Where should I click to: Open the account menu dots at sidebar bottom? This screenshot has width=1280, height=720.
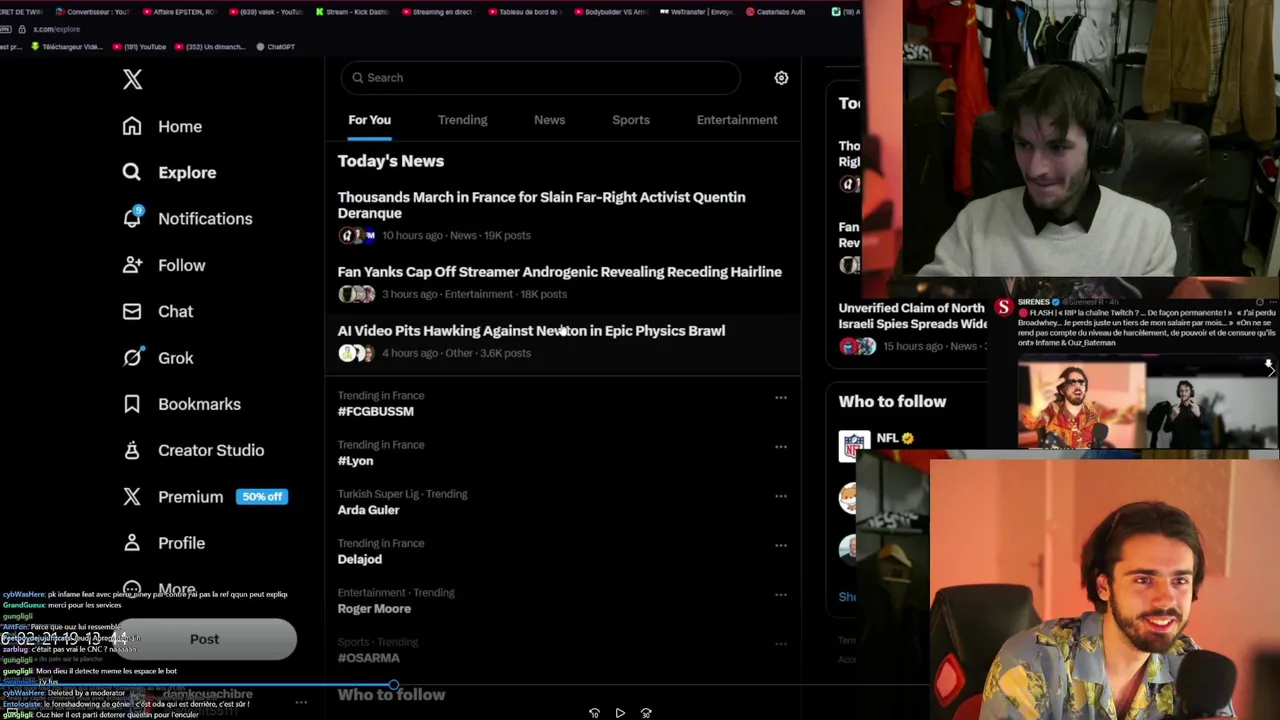click(301, 703)
